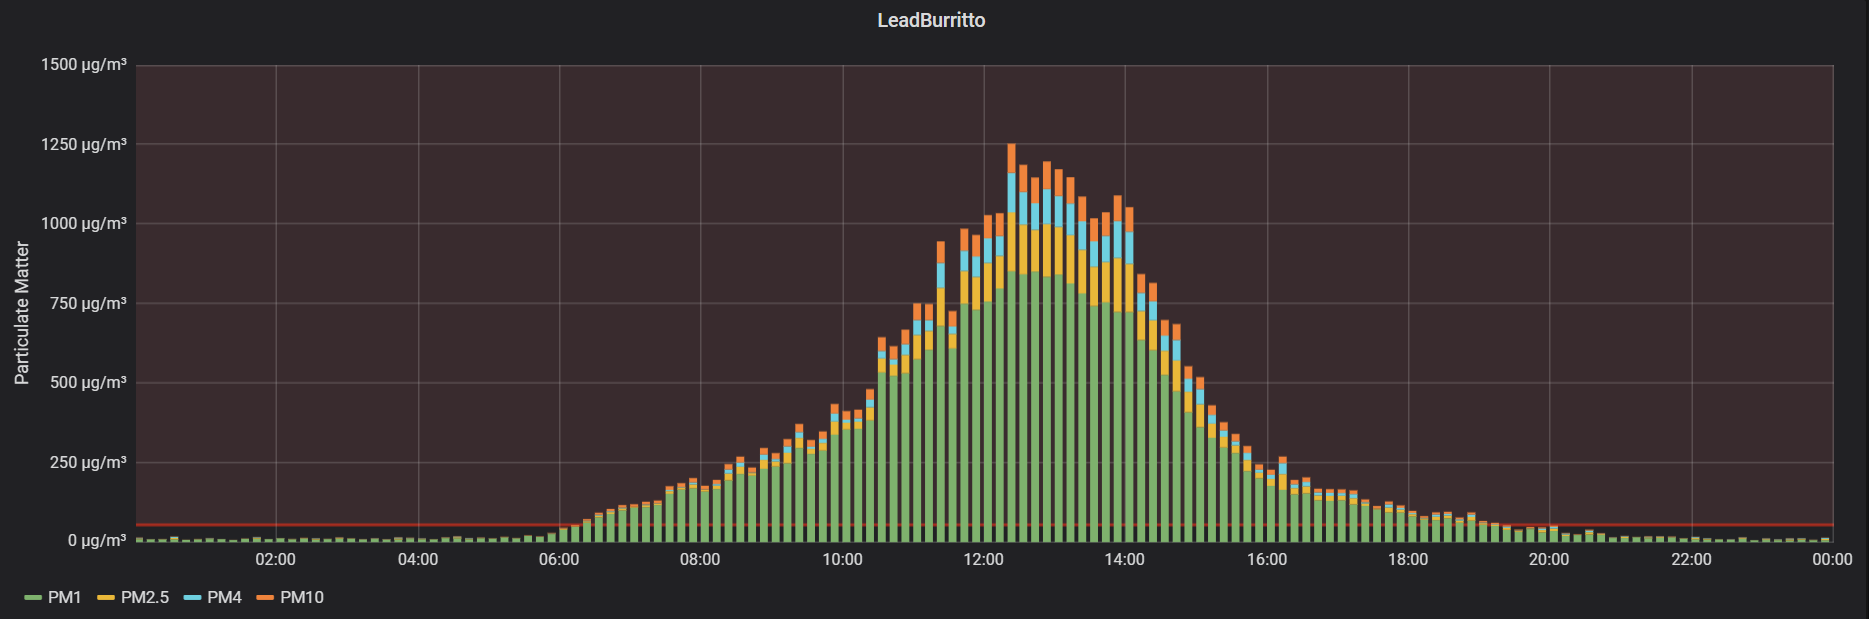The image size is (1869, 619).
Task: Click the 1500 µg/m³ y-axis label
Action: coord(84,65)
